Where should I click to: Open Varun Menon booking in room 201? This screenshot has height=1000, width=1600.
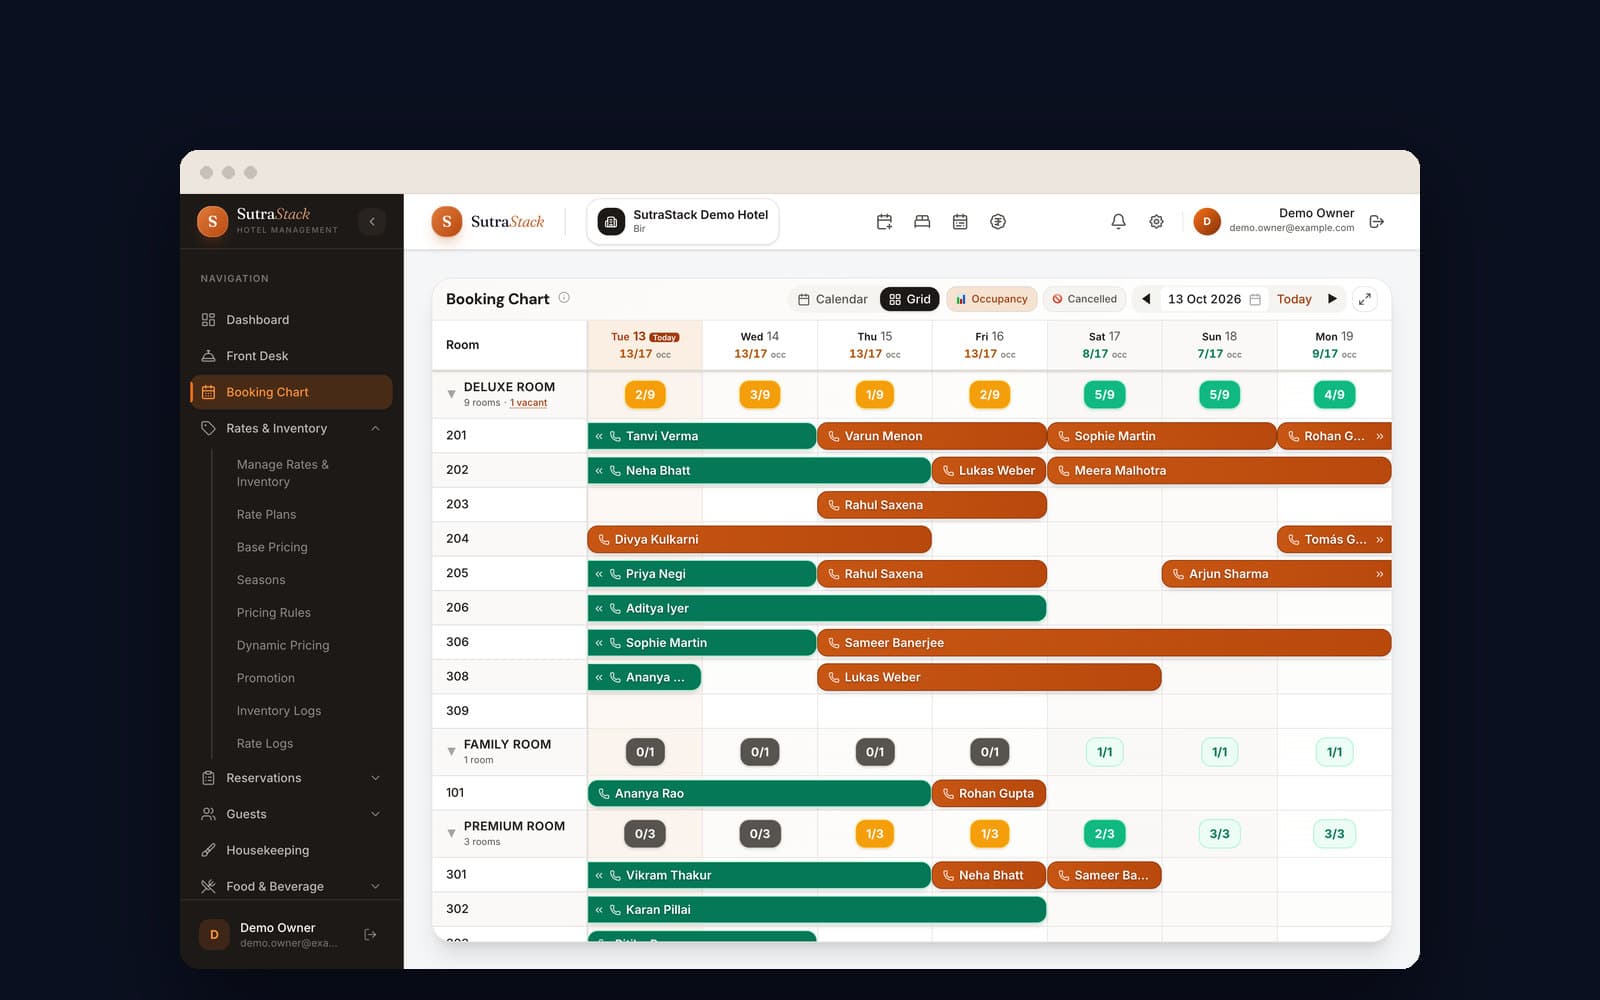tap(932, 436)
